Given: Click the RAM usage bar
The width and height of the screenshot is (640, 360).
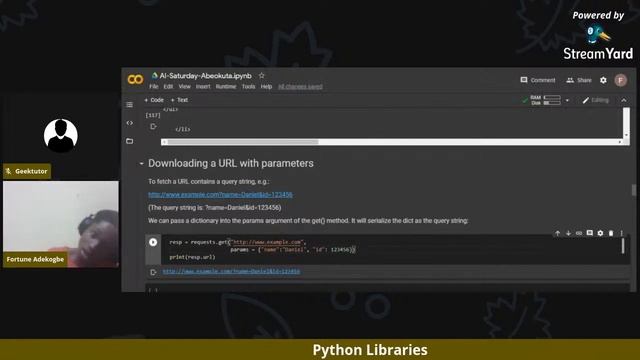Looking at the screenshot, I should pyautogui.click(x=552, y=98).
